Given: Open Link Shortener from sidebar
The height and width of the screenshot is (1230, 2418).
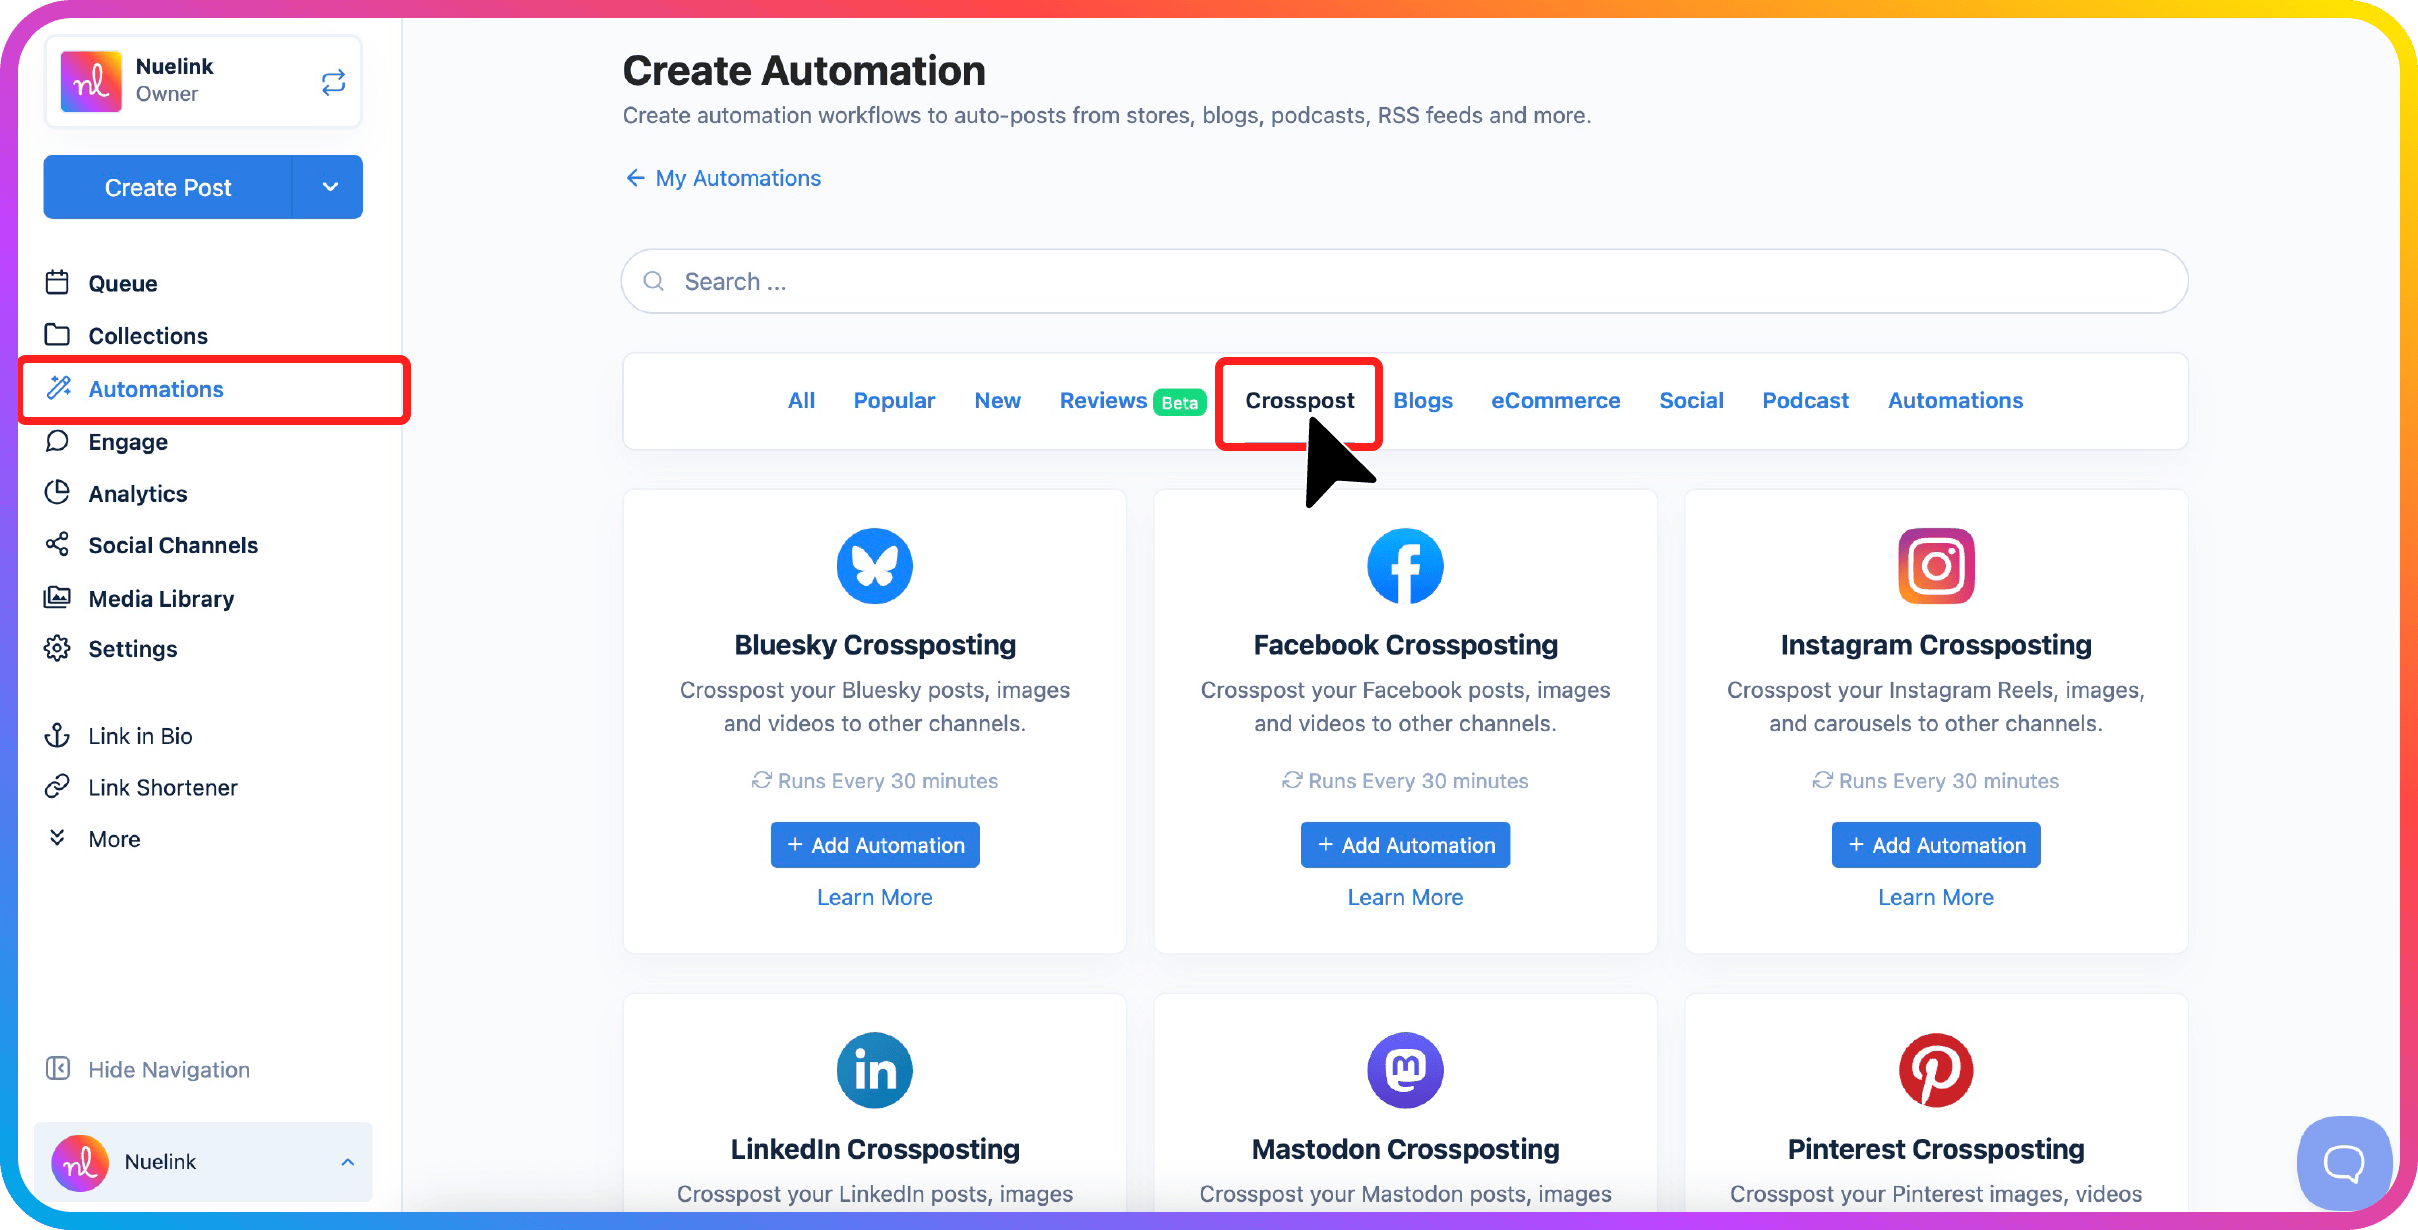Looking at the screenshot, I should point(162,787).
